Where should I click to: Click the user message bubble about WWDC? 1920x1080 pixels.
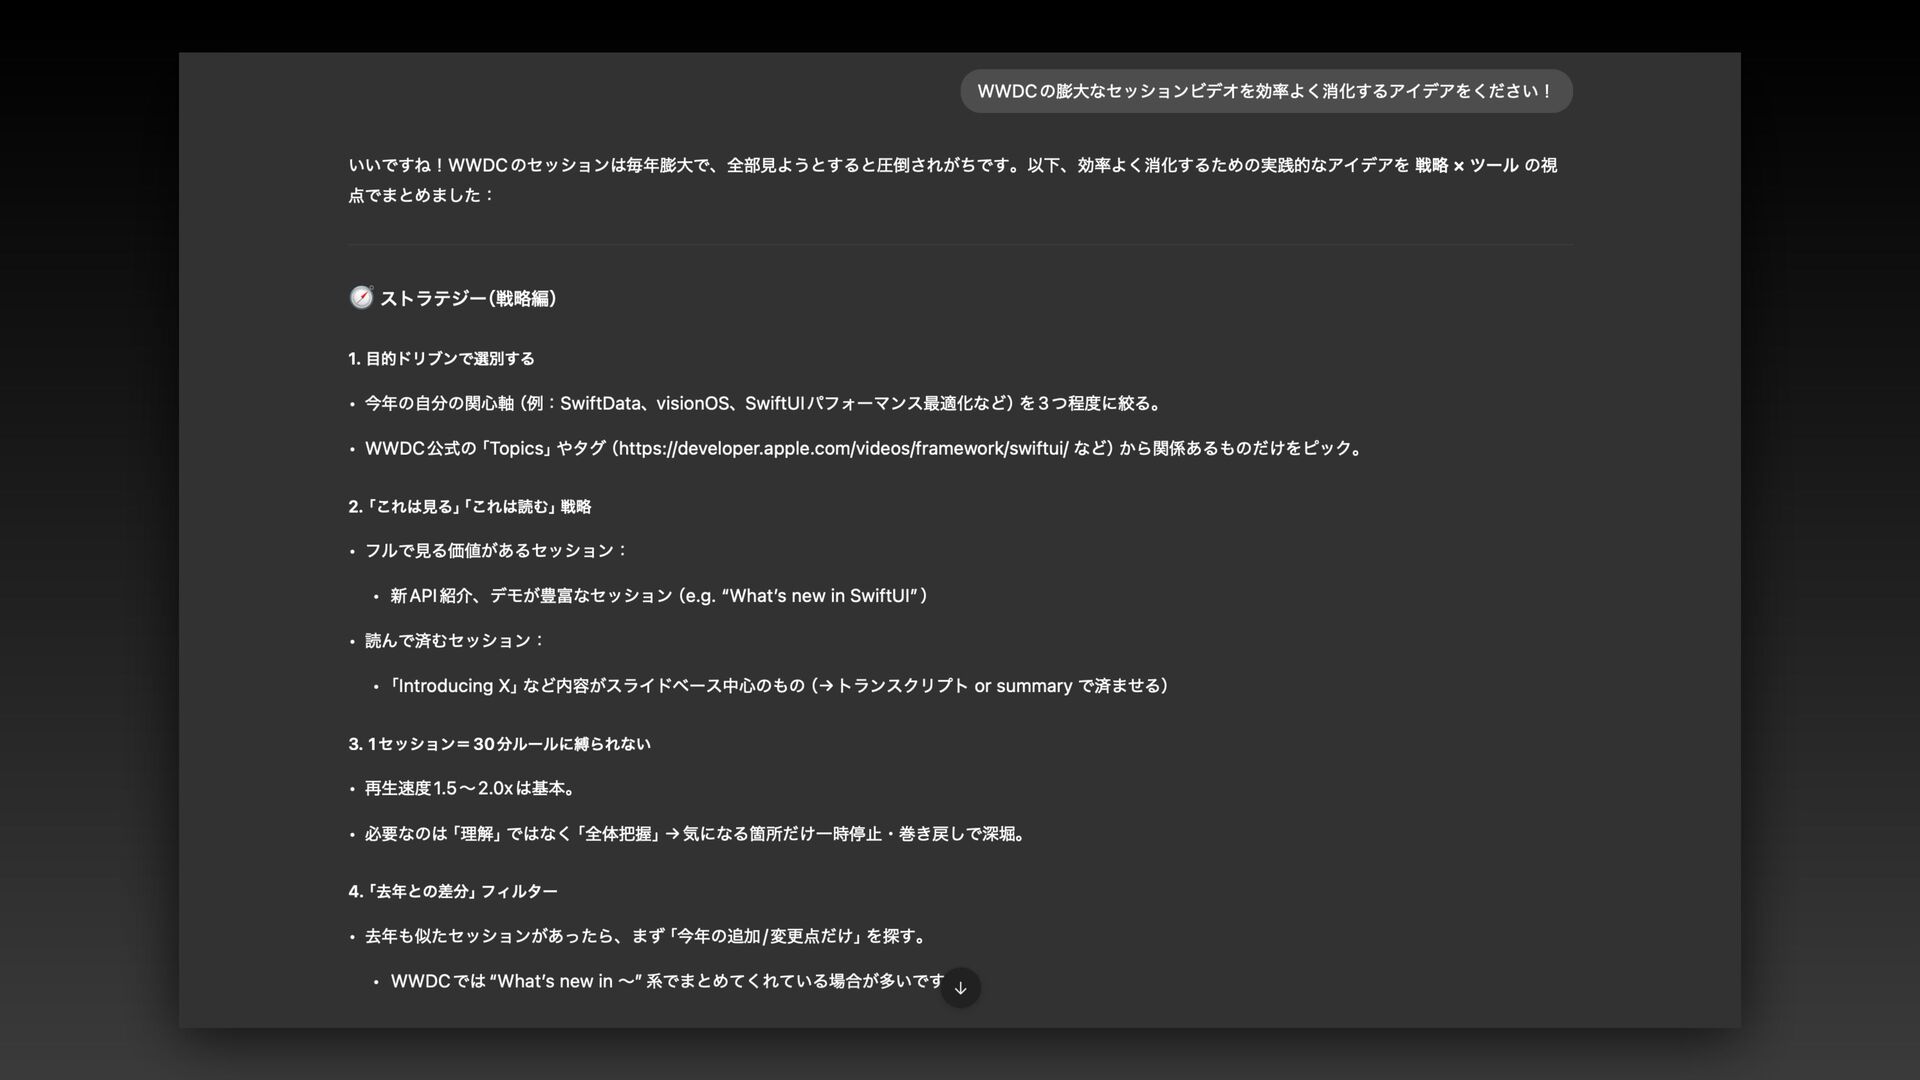pyautogui.click(x=1266, y=91)
